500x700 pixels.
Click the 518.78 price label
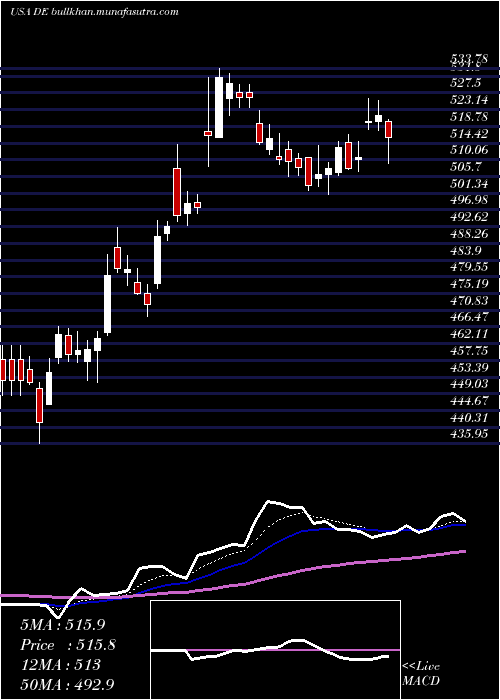pos(469,117)
